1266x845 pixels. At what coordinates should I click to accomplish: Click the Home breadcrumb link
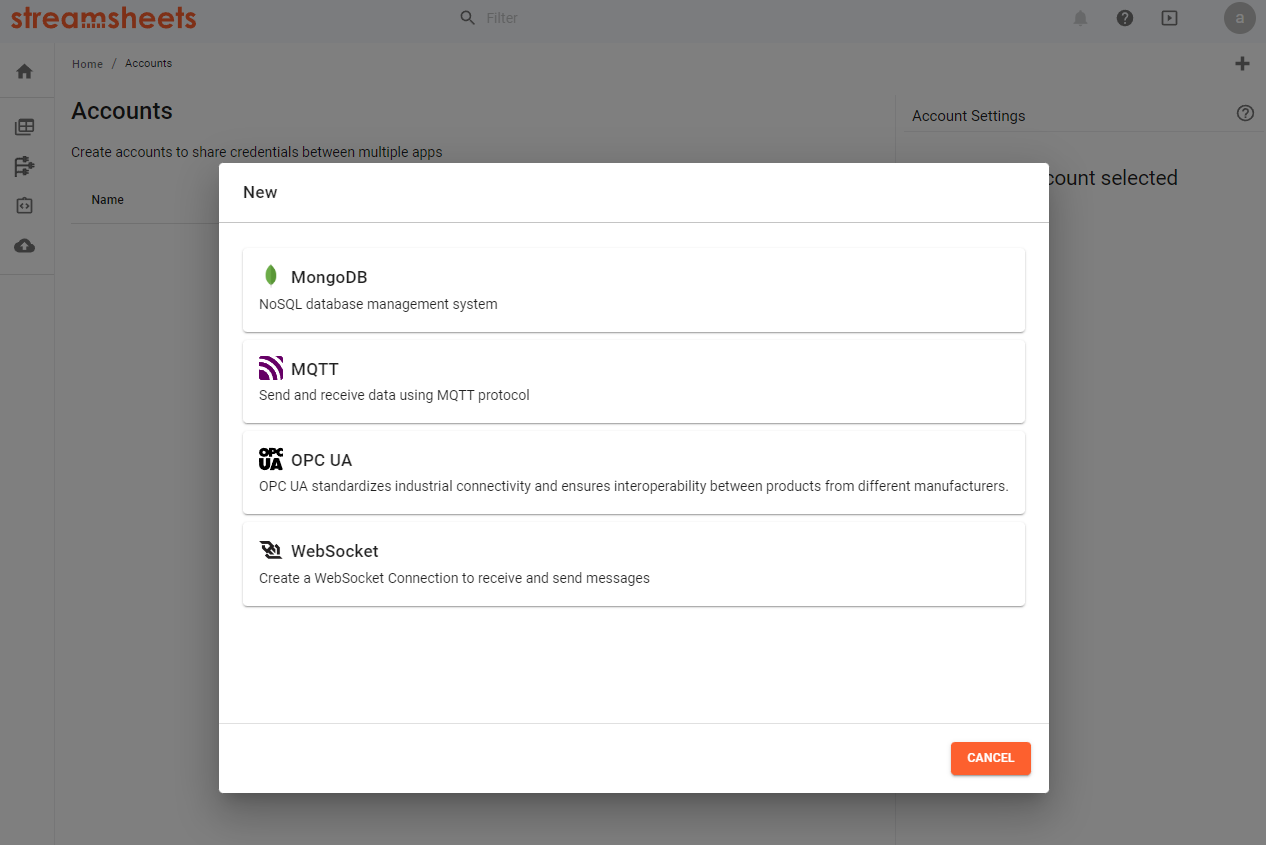pos(87,64)
